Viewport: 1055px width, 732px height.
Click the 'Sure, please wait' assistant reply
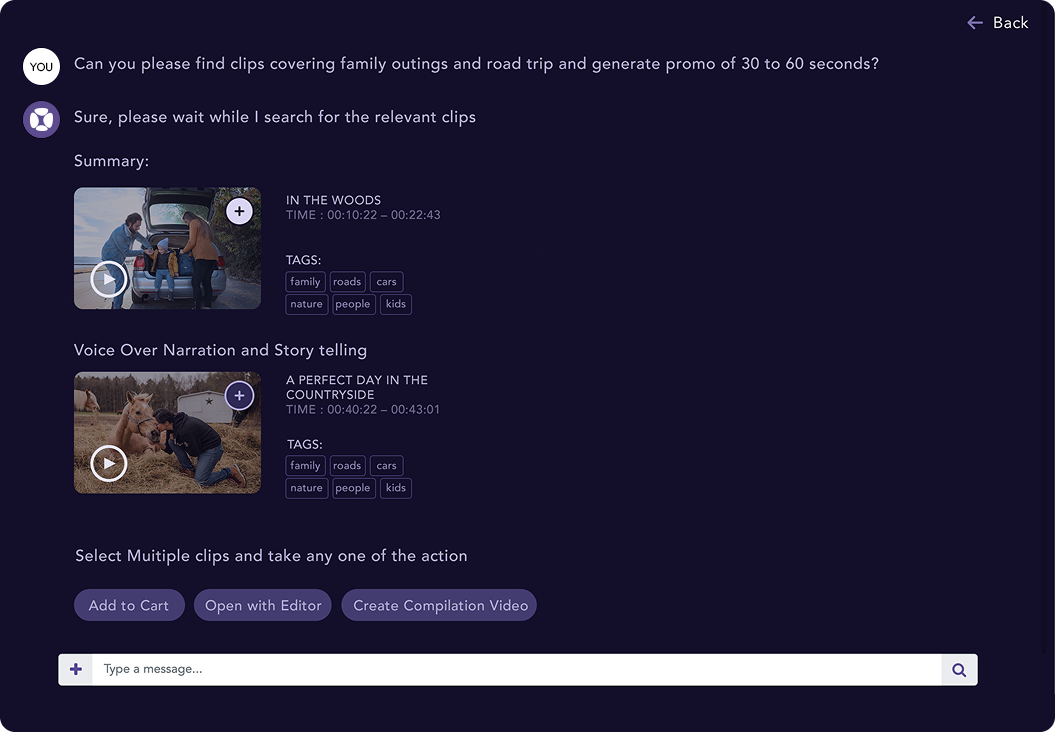[x=275, y=118]
